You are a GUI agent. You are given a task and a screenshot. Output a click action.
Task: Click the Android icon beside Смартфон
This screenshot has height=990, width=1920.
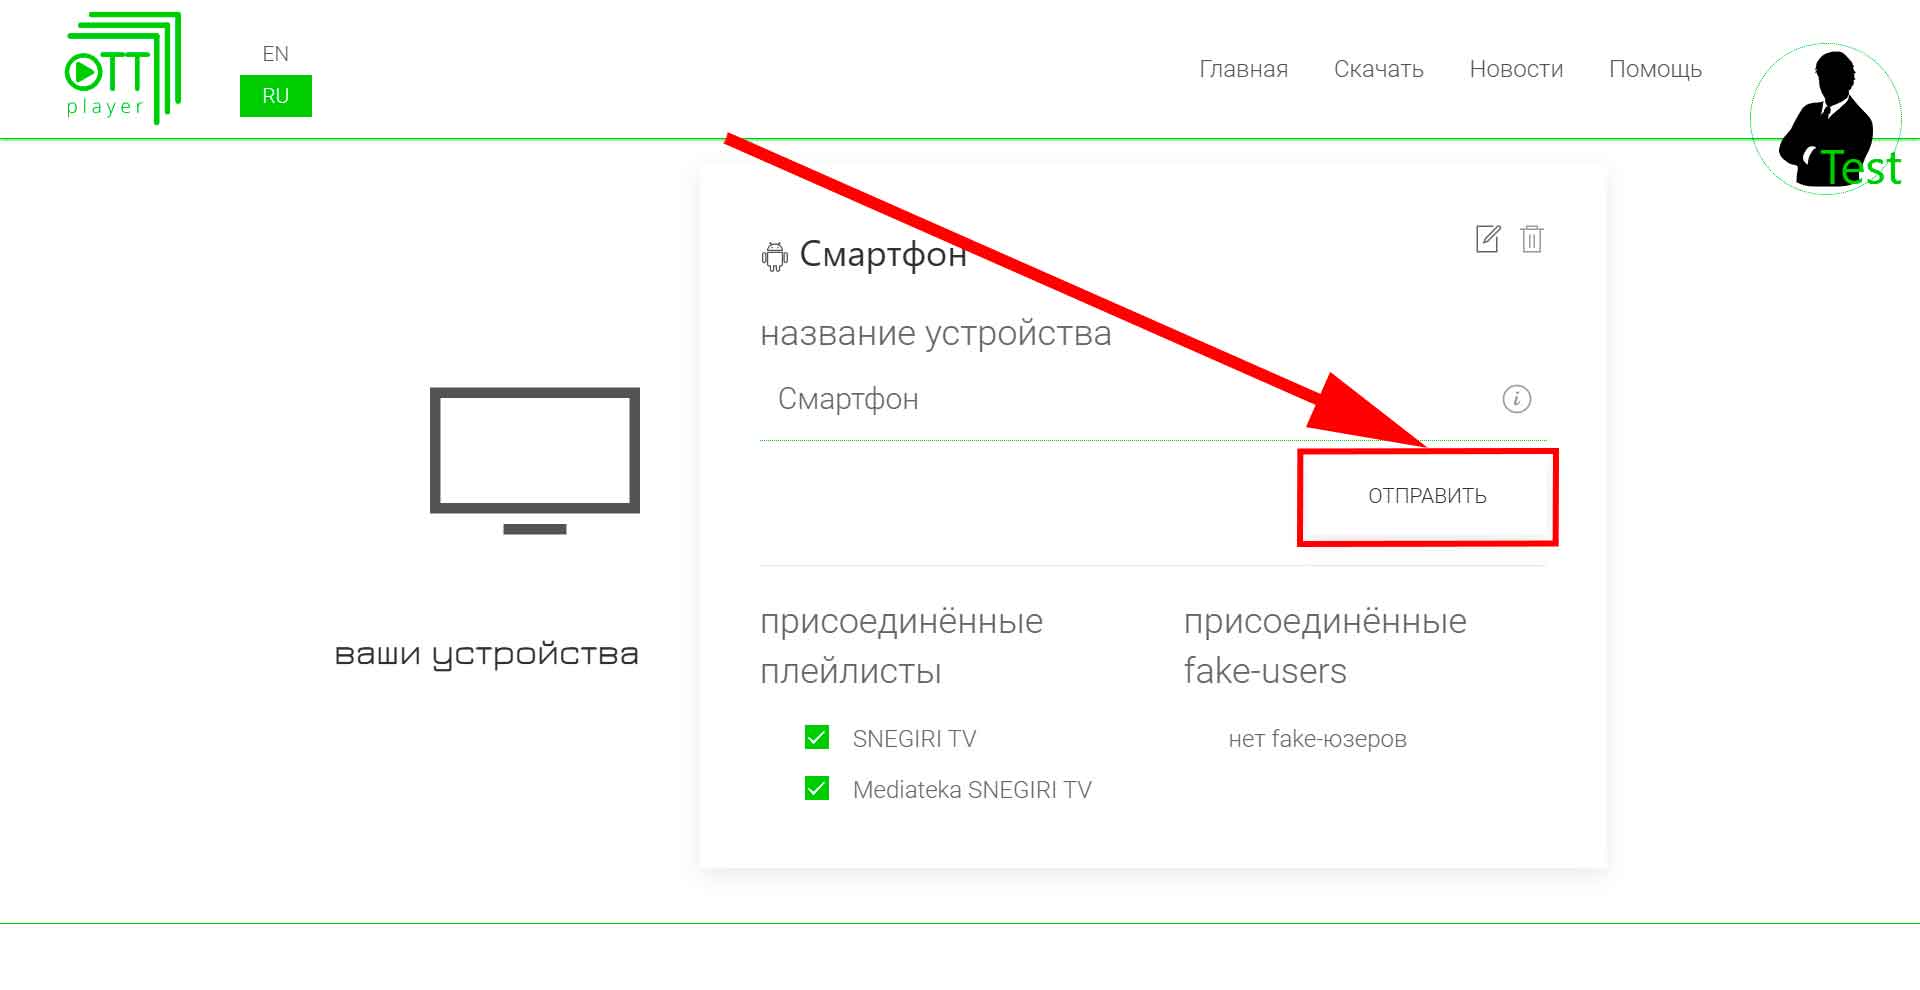click(x=774, y=256)
